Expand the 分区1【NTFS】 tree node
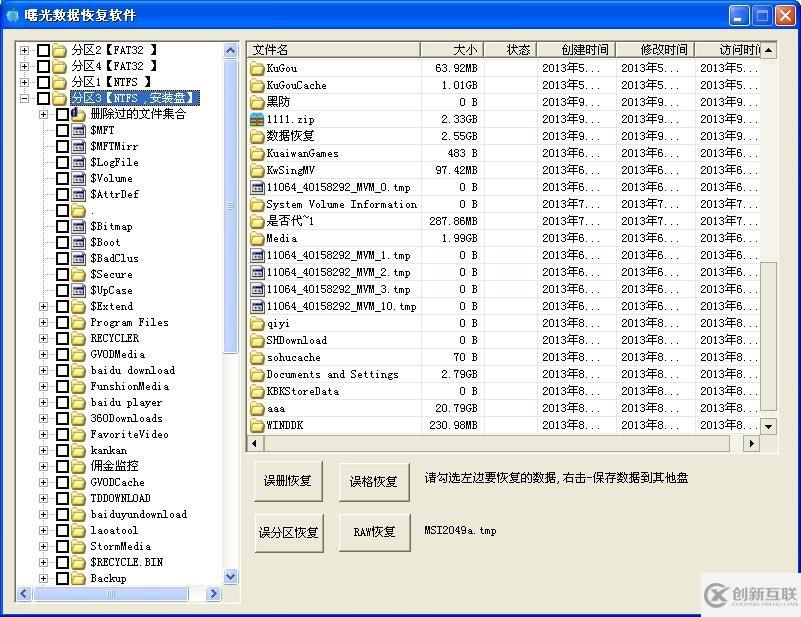This screenshot has width=801, height=617. click(x=25, y=82)
